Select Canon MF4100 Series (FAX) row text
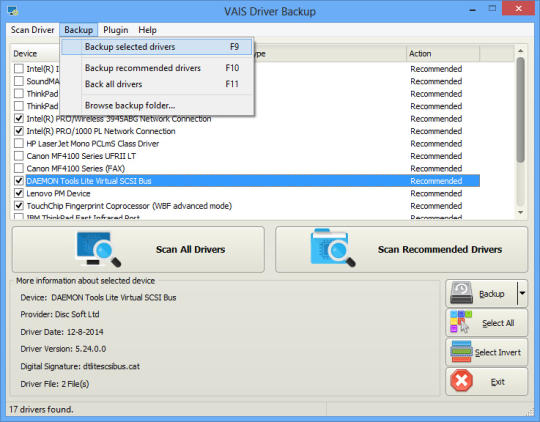Screen dimensions: 540x422 75,168
